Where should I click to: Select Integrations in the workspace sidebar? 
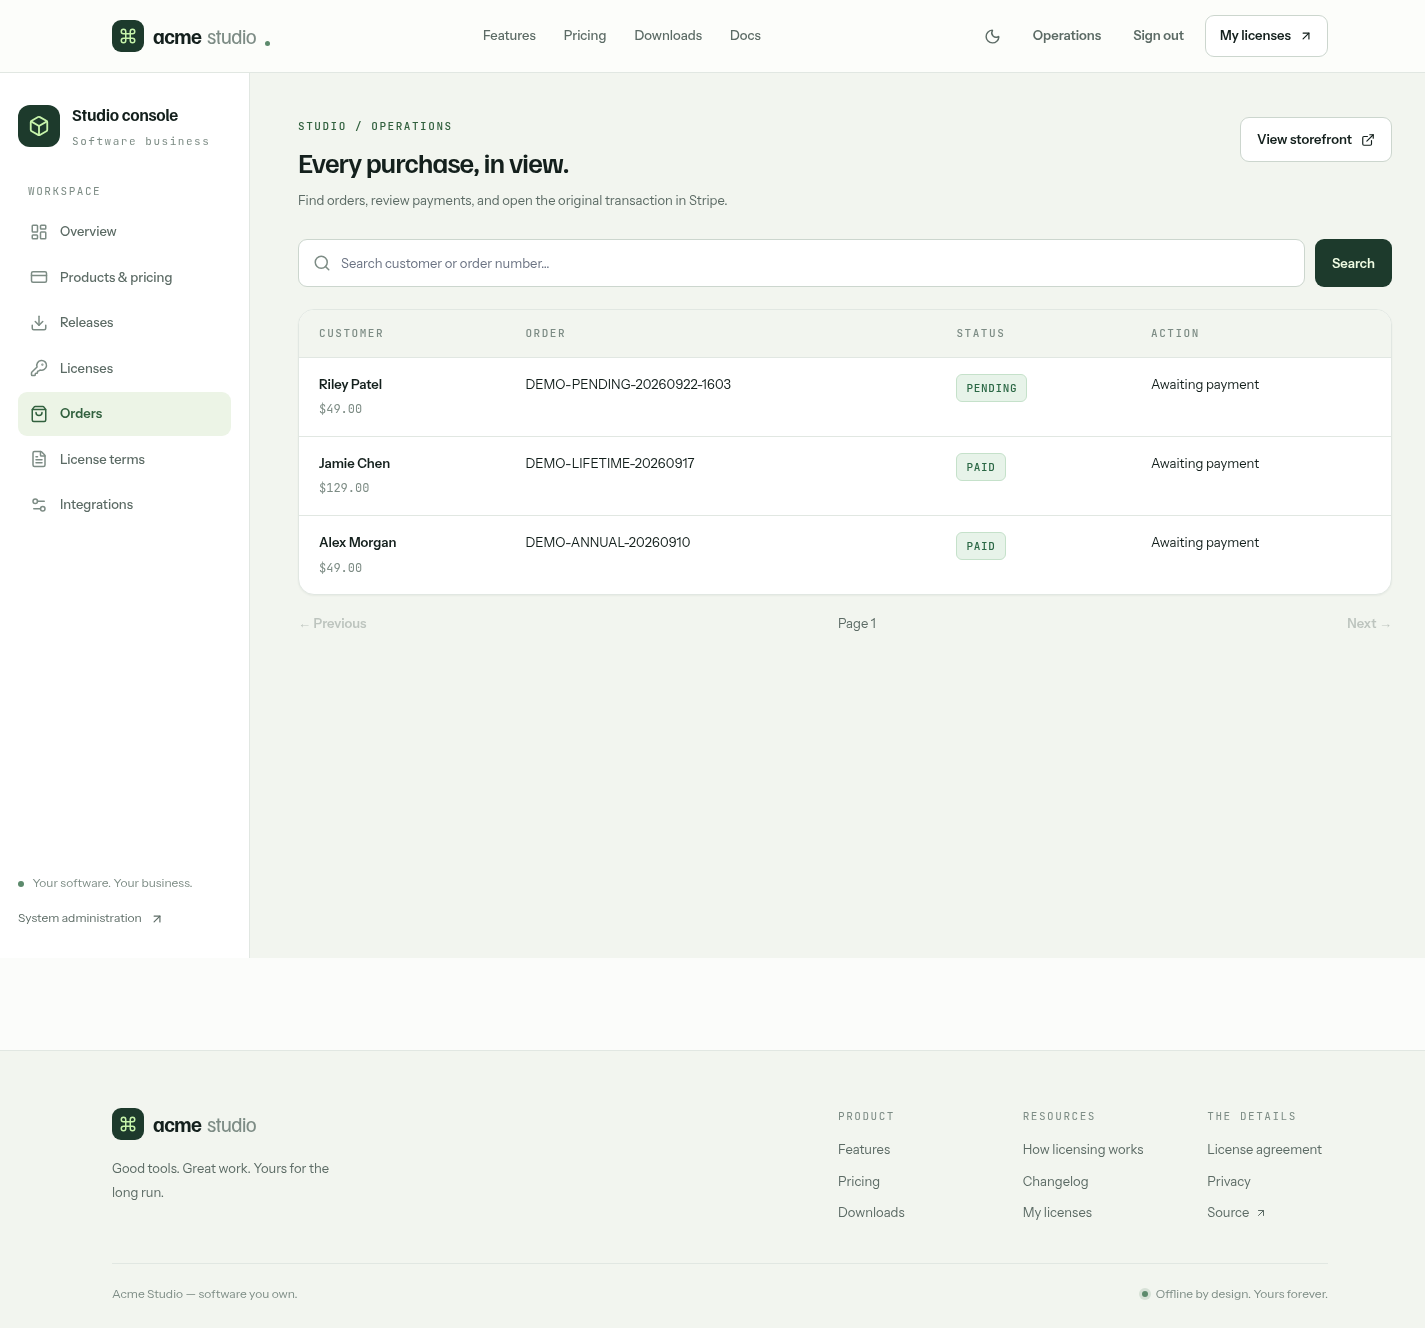[x=124, y=505]
